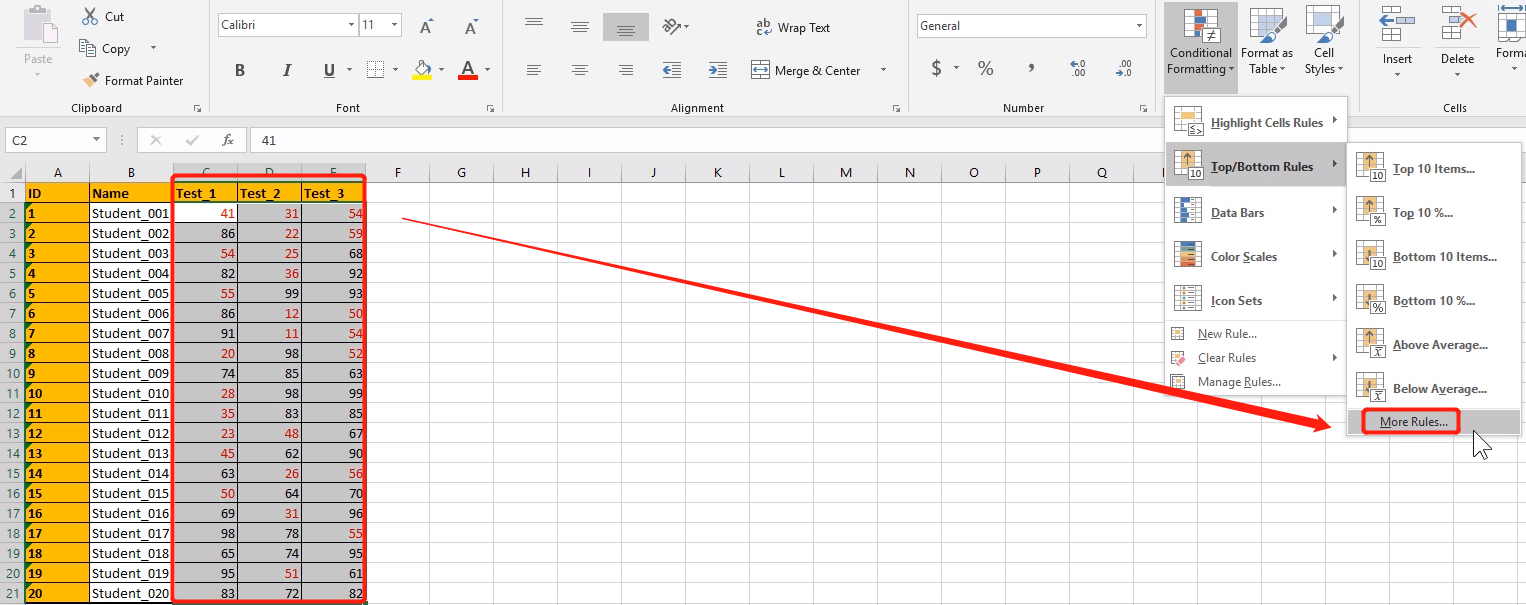
Task: Toggle Italic formatting
Action: pos(287,70)
